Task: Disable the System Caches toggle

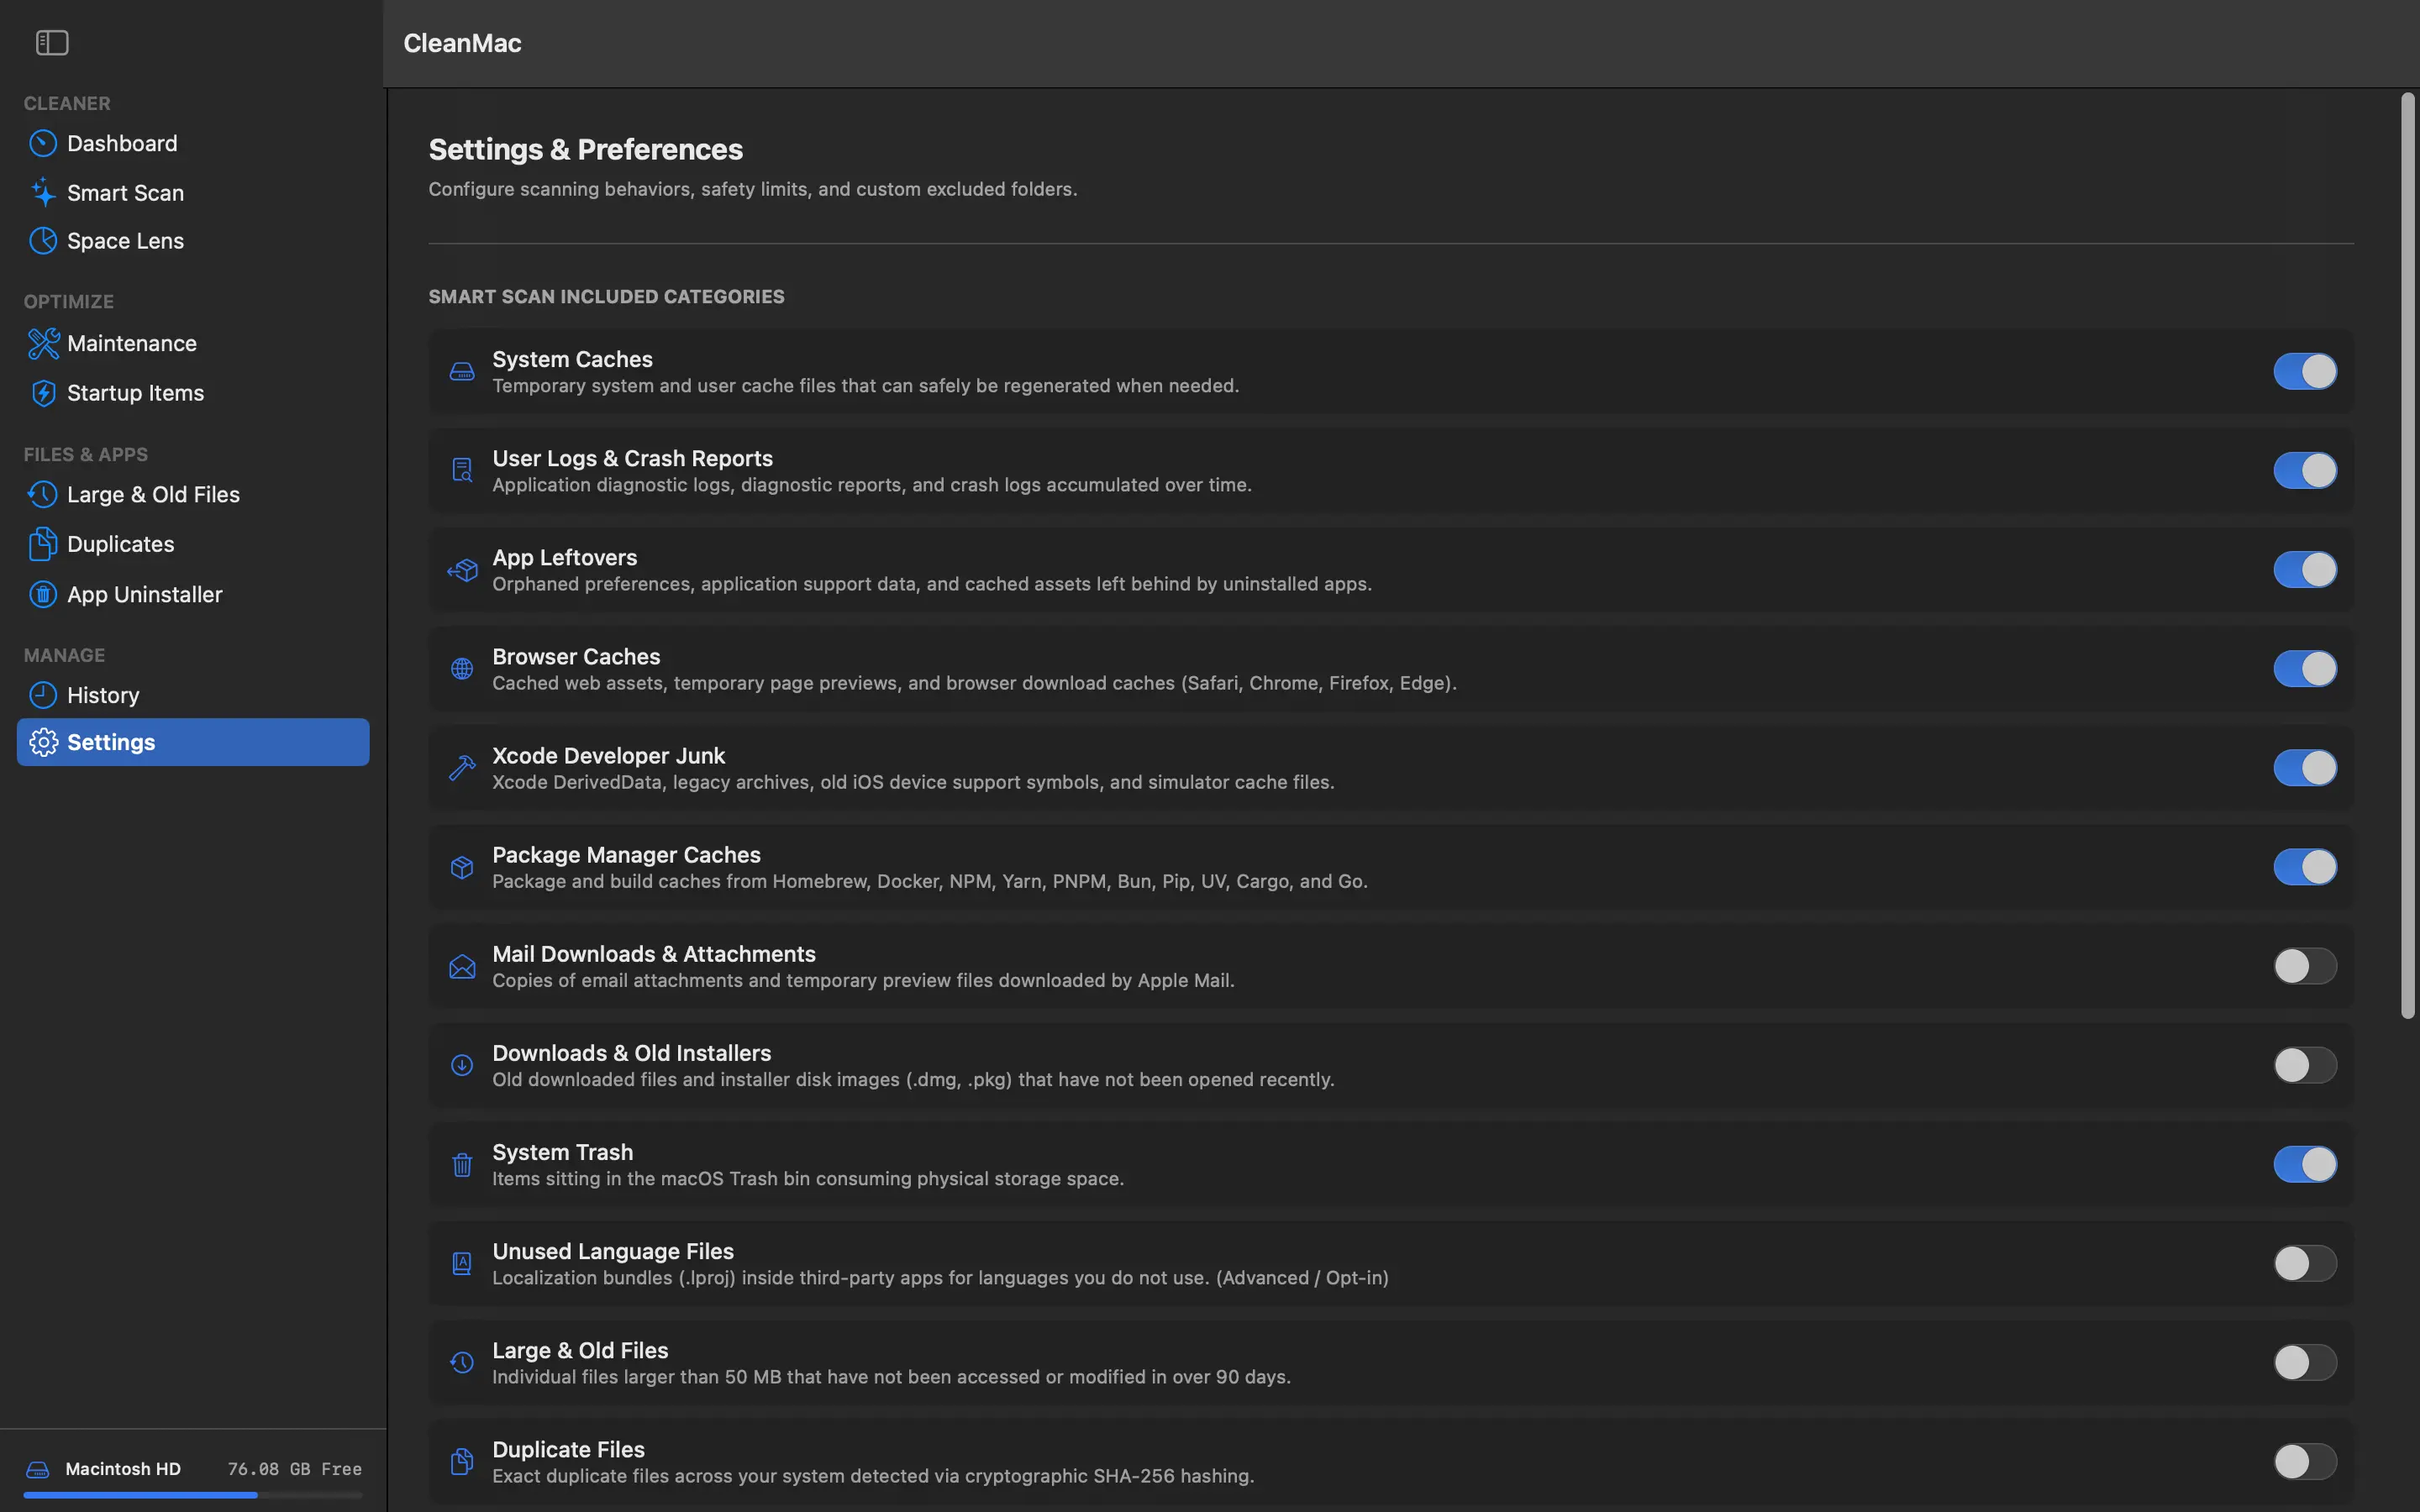Action: coord(2304,371)
